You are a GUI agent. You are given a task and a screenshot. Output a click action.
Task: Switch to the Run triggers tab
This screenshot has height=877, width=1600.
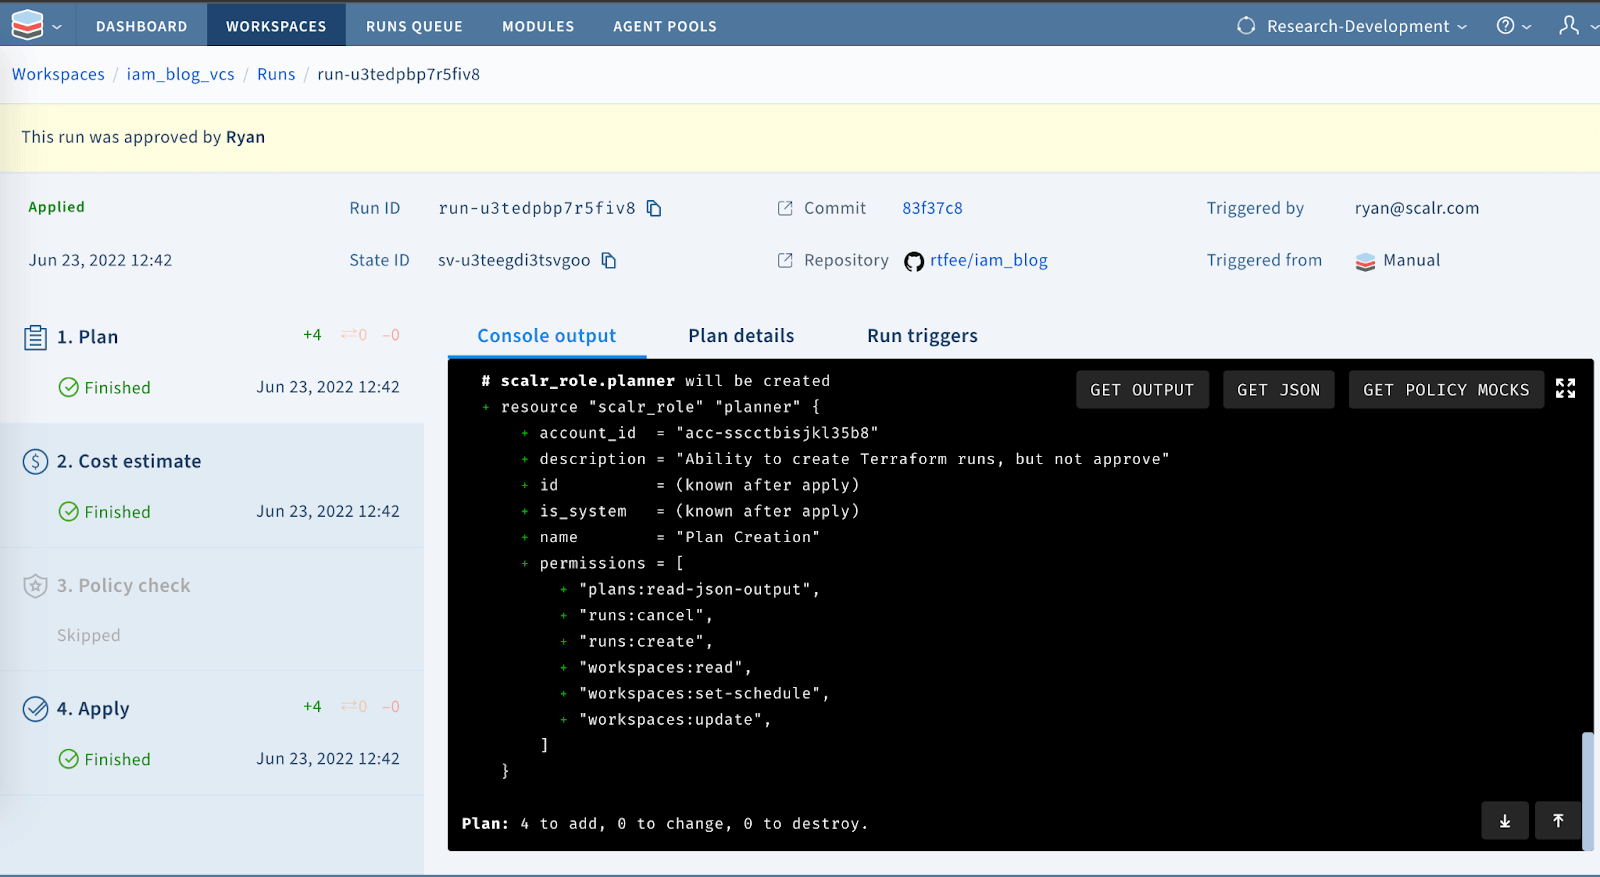[922, 336]
